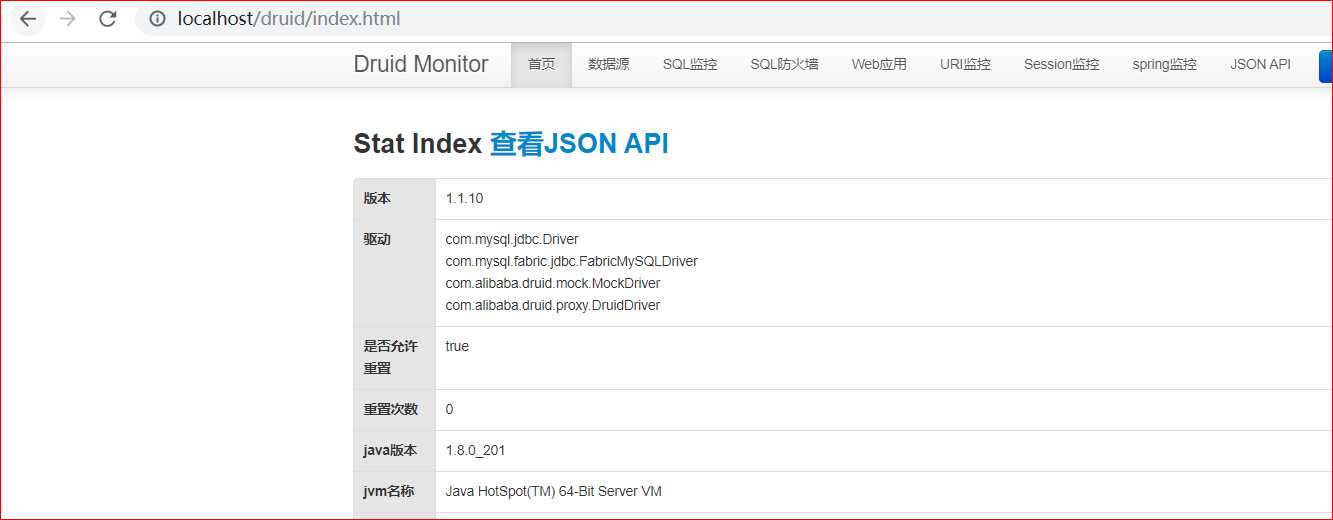Select the com.mysql.jdbc.Driver entry
This screenshot has width=1333, height=520.
point(512,239)
